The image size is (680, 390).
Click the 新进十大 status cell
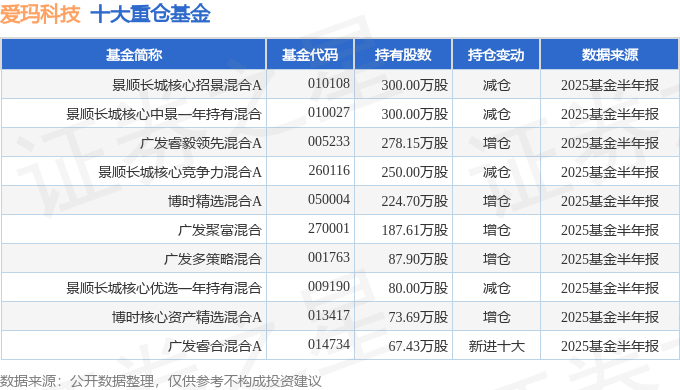click(x=497, y=346)
